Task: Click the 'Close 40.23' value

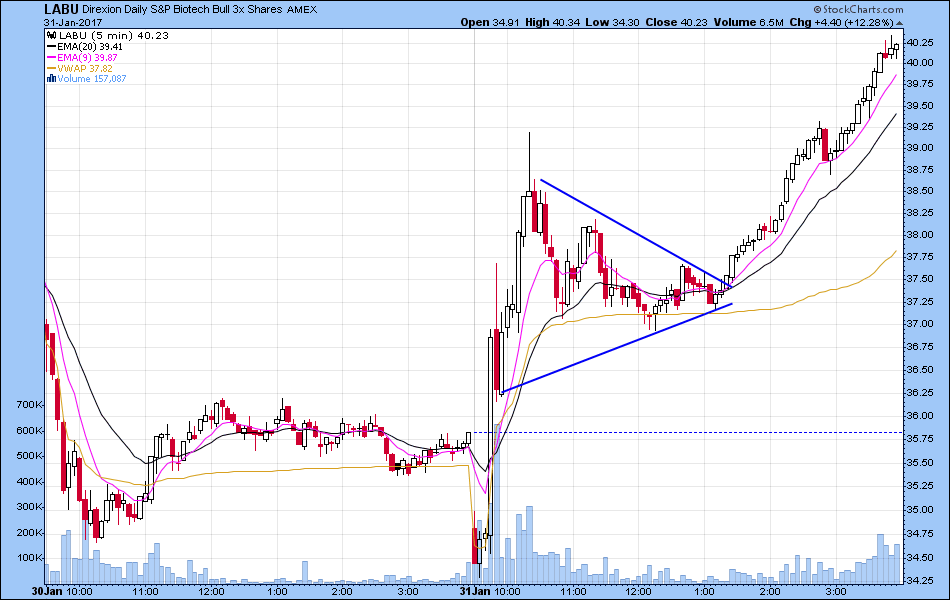Action: tap(676, 22)
